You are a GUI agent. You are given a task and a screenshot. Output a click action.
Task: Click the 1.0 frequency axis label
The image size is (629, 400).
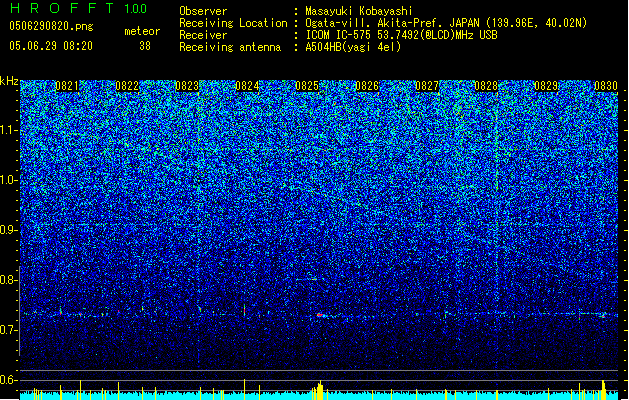[9, 180]
